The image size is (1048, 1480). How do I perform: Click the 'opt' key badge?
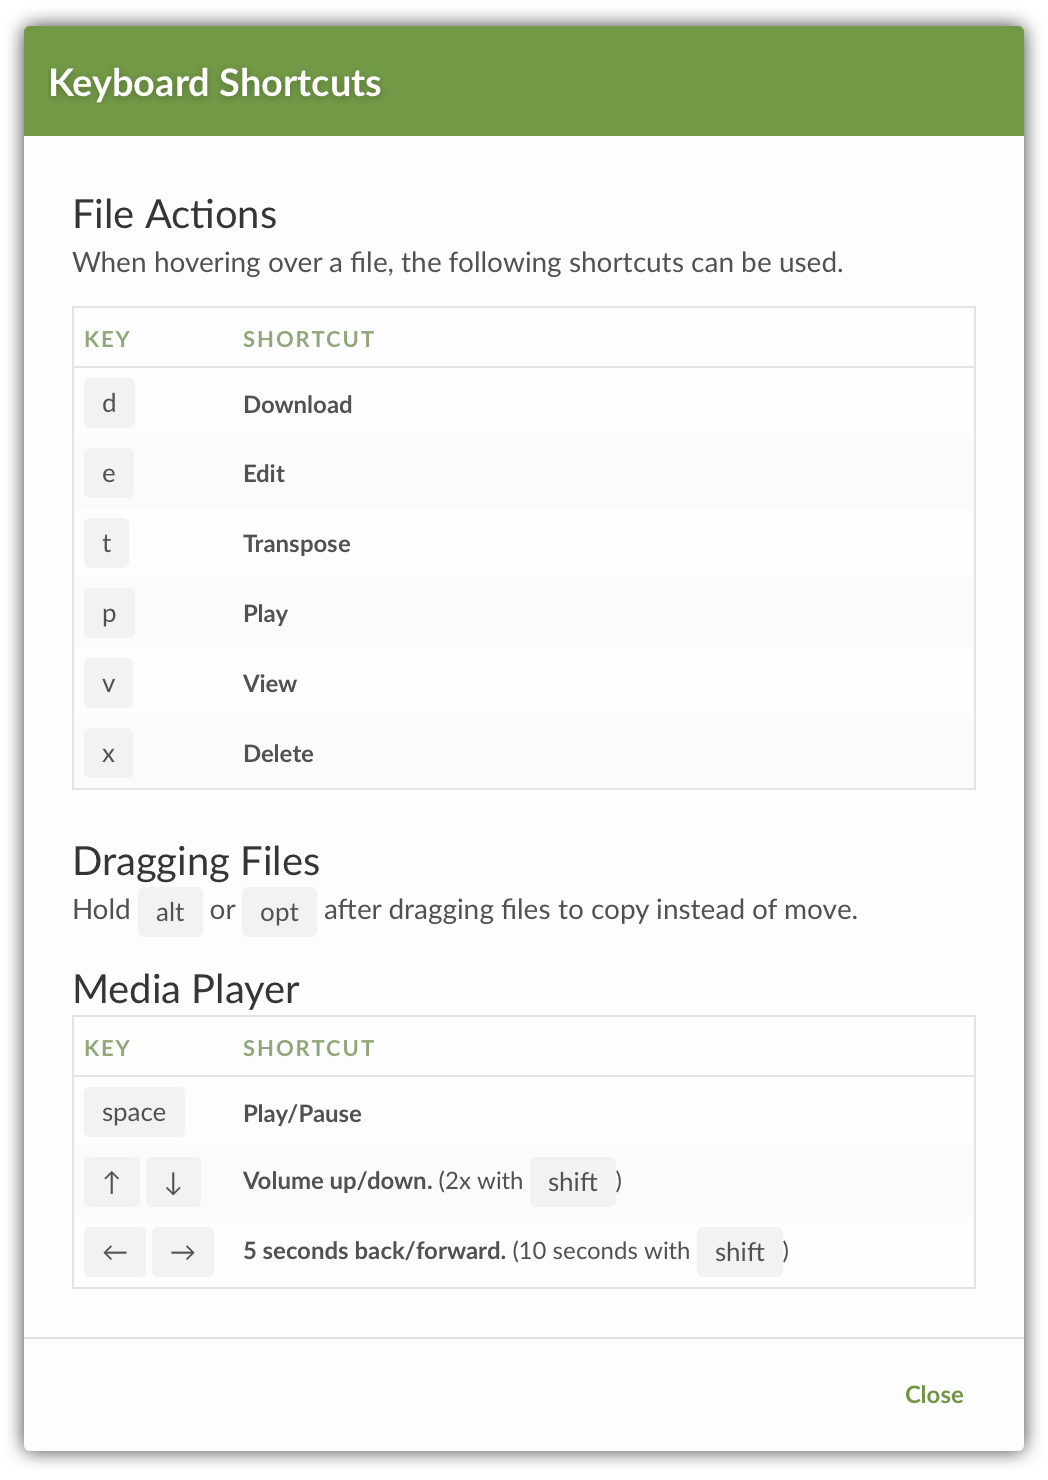[279, 912]
